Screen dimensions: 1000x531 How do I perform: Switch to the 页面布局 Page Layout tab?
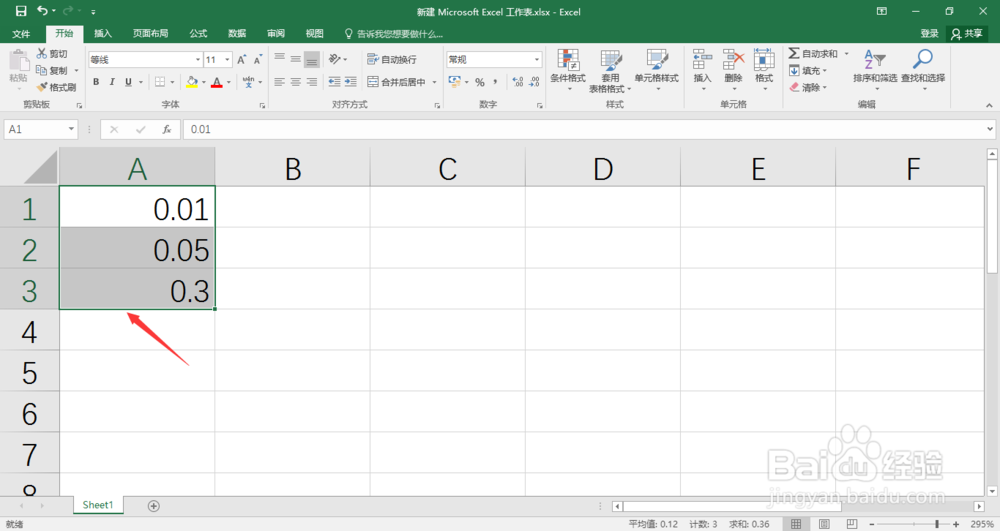[151, 33]
